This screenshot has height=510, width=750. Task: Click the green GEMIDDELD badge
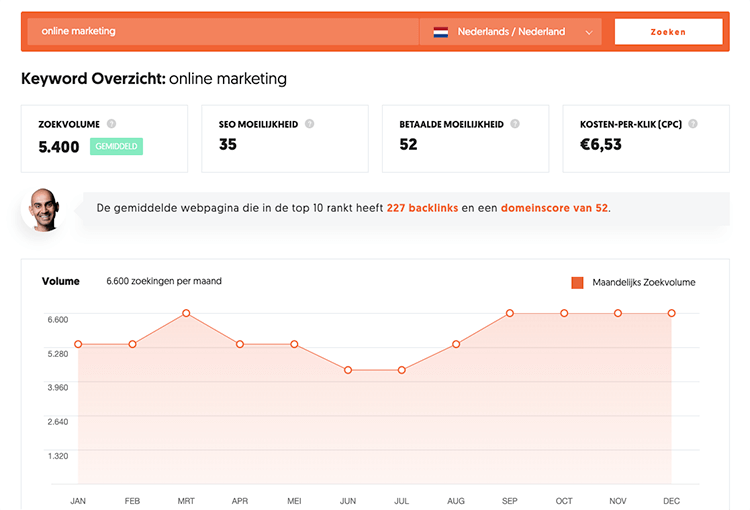[x=117, y=146]
